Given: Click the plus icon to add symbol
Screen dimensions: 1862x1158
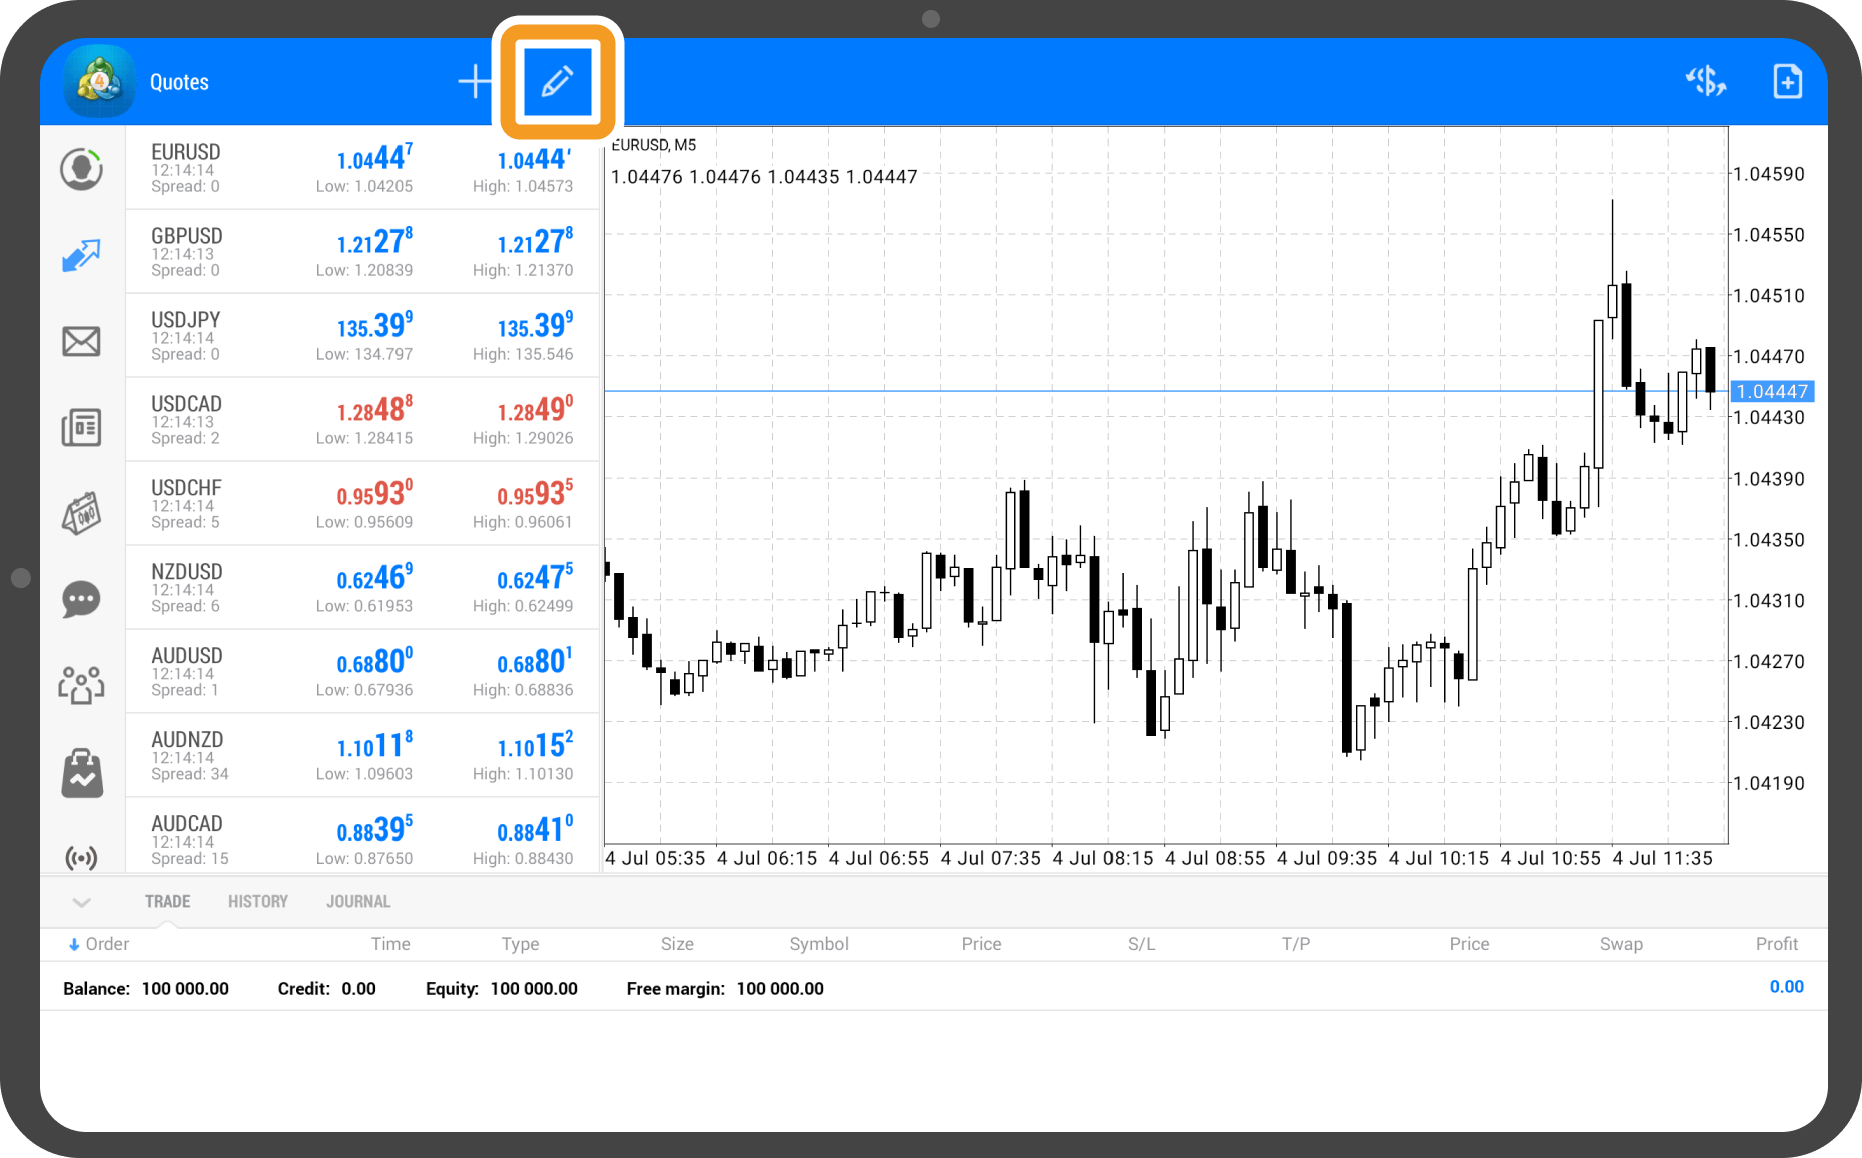Looking at the screenshot, I should [474, 82].
